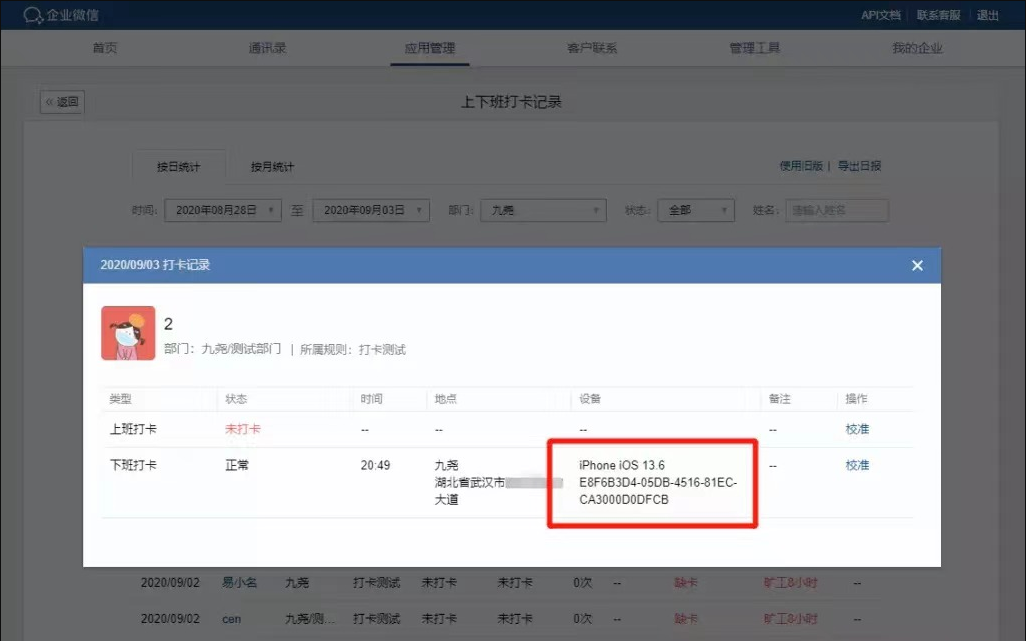Select the 应用管理 tab

429,48
